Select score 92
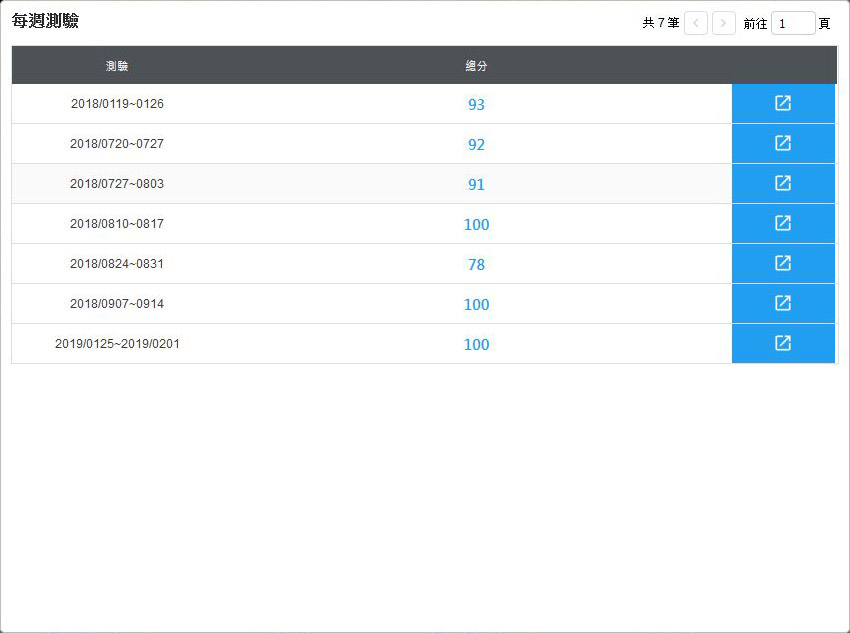The image size is (850, 633). tap(476, 144)
